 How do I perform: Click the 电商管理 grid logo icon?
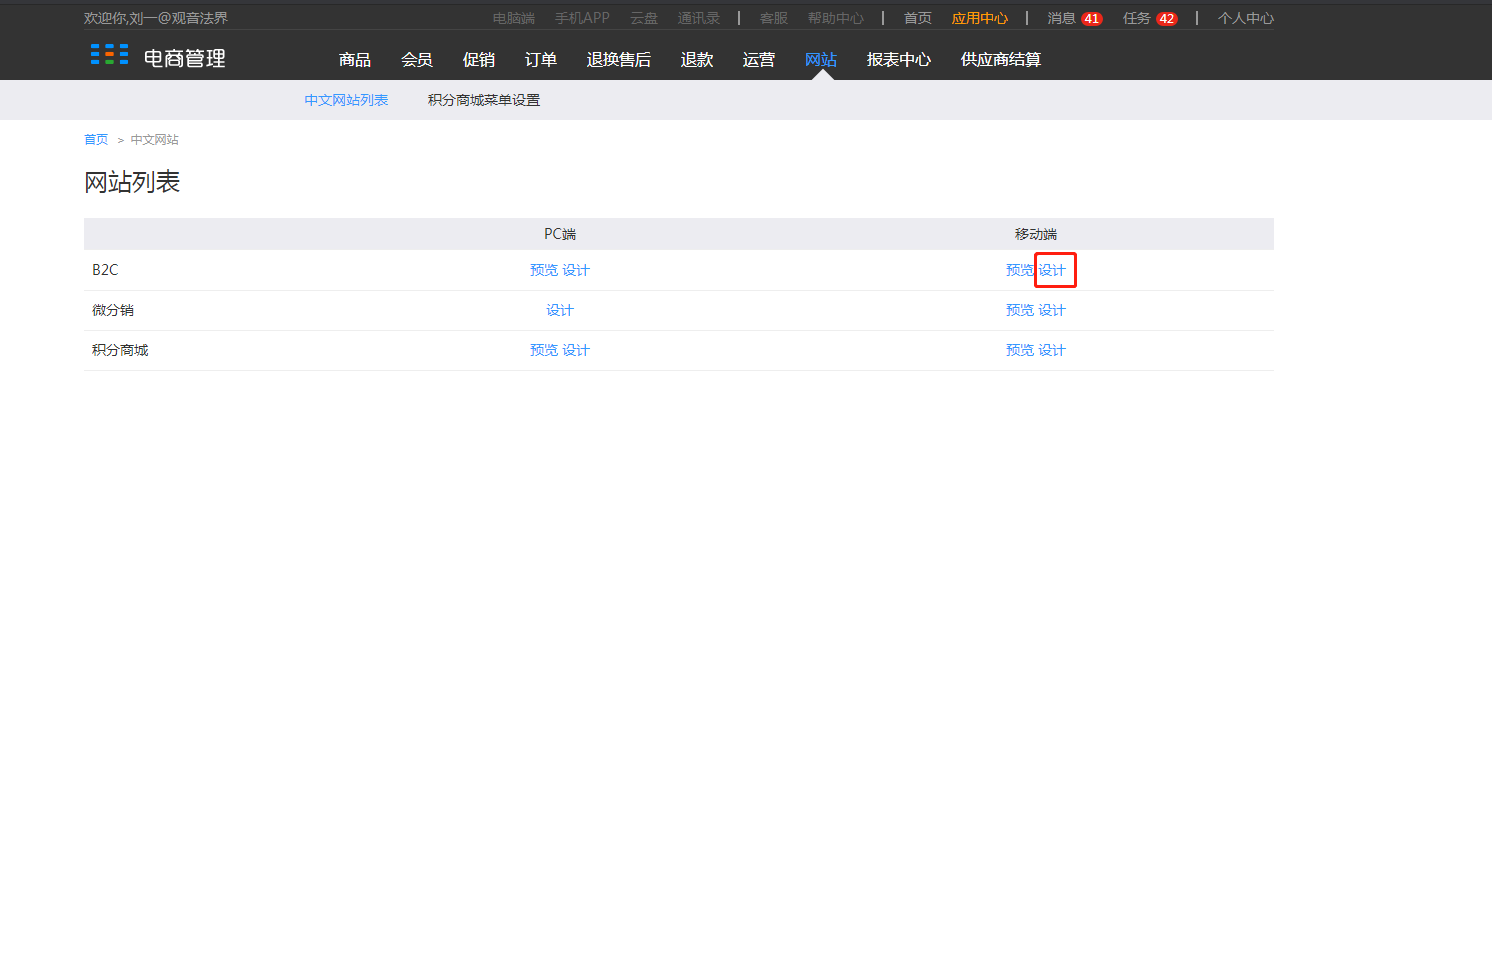(109, 54)
